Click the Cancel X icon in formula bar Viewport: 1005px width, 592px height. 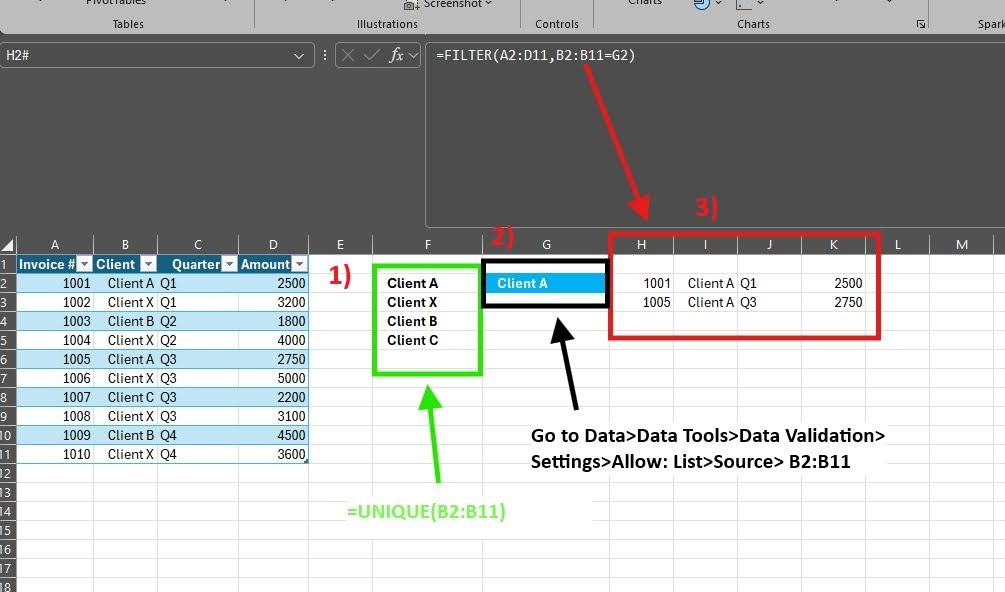tap(349, 56)
